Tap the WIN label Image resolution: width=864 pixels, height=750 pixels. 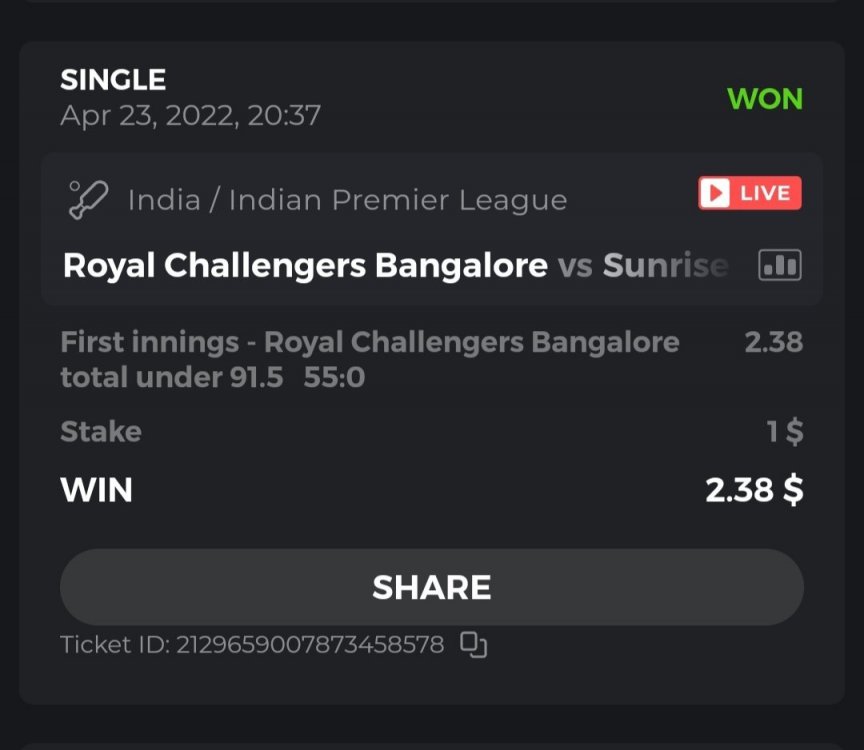click(x=96, y=490)
